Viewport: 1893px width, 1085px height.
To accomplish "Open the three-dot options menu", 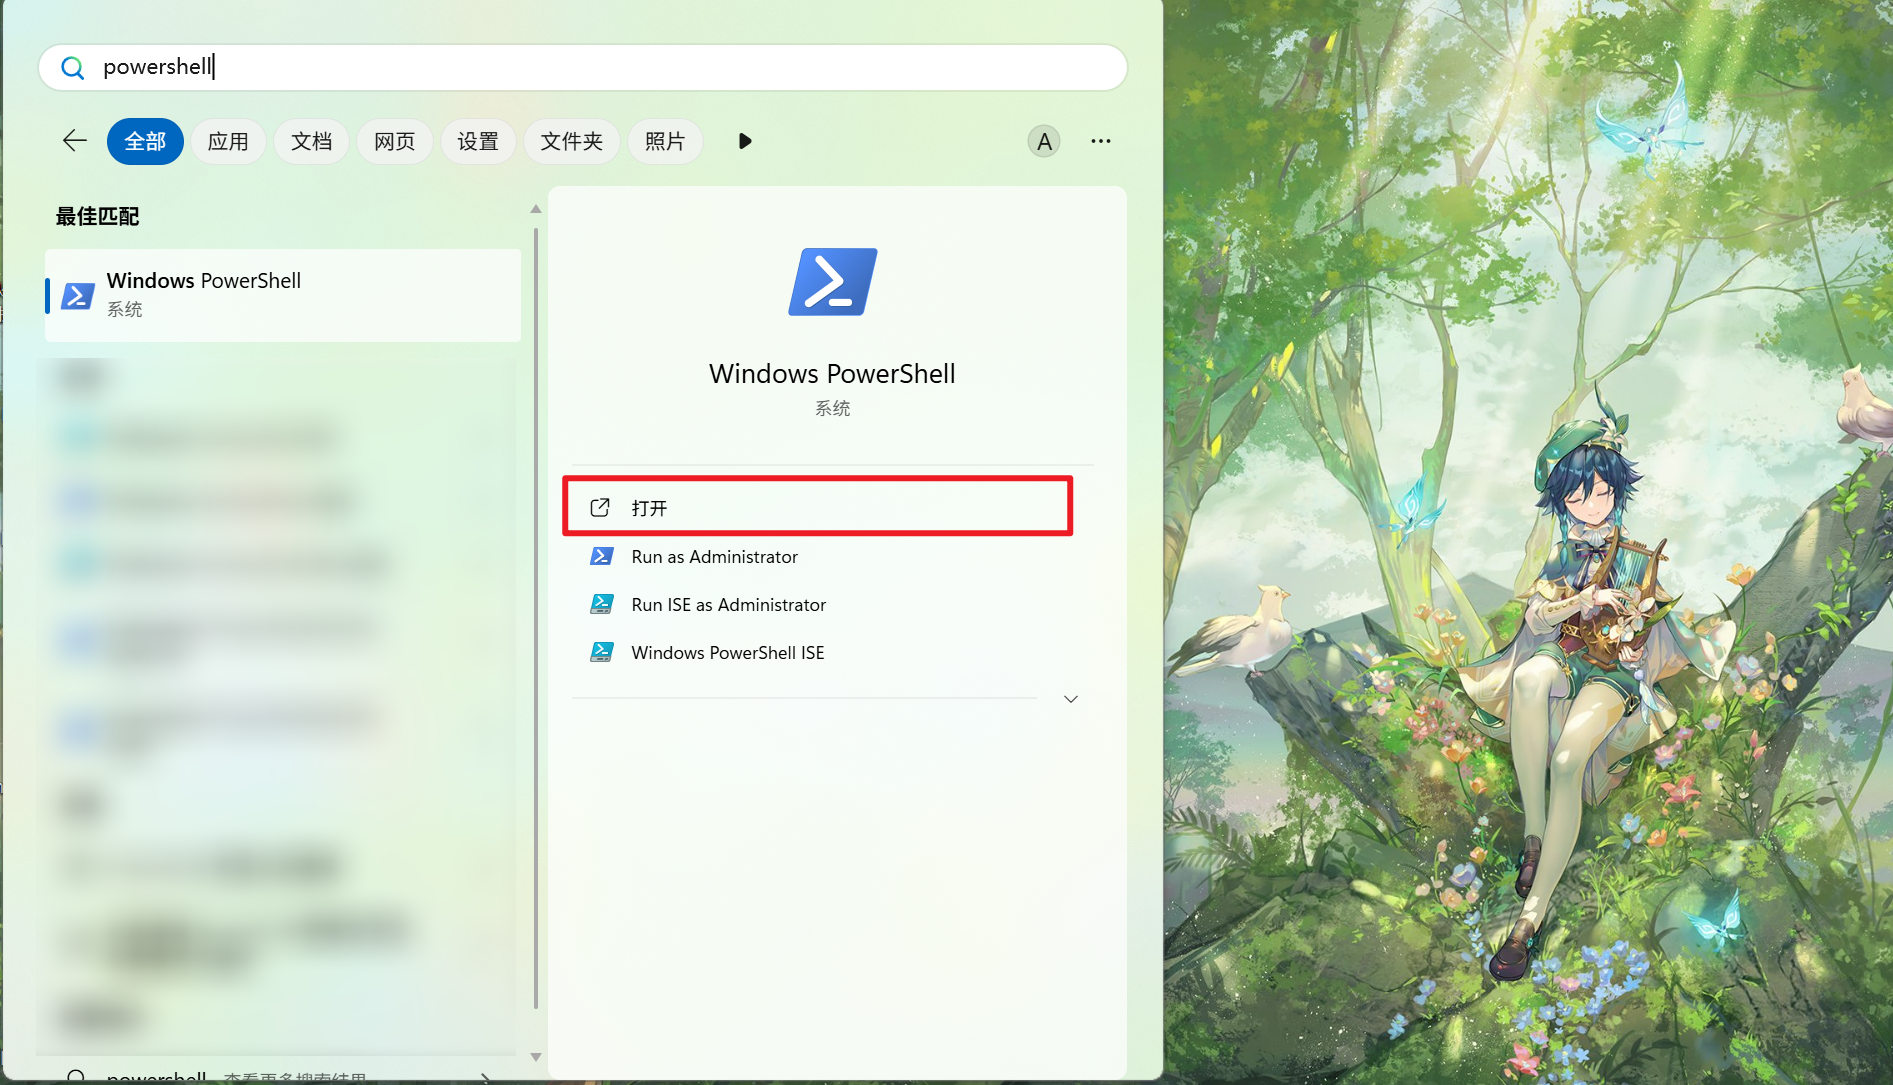I will tap(1101, 141).
